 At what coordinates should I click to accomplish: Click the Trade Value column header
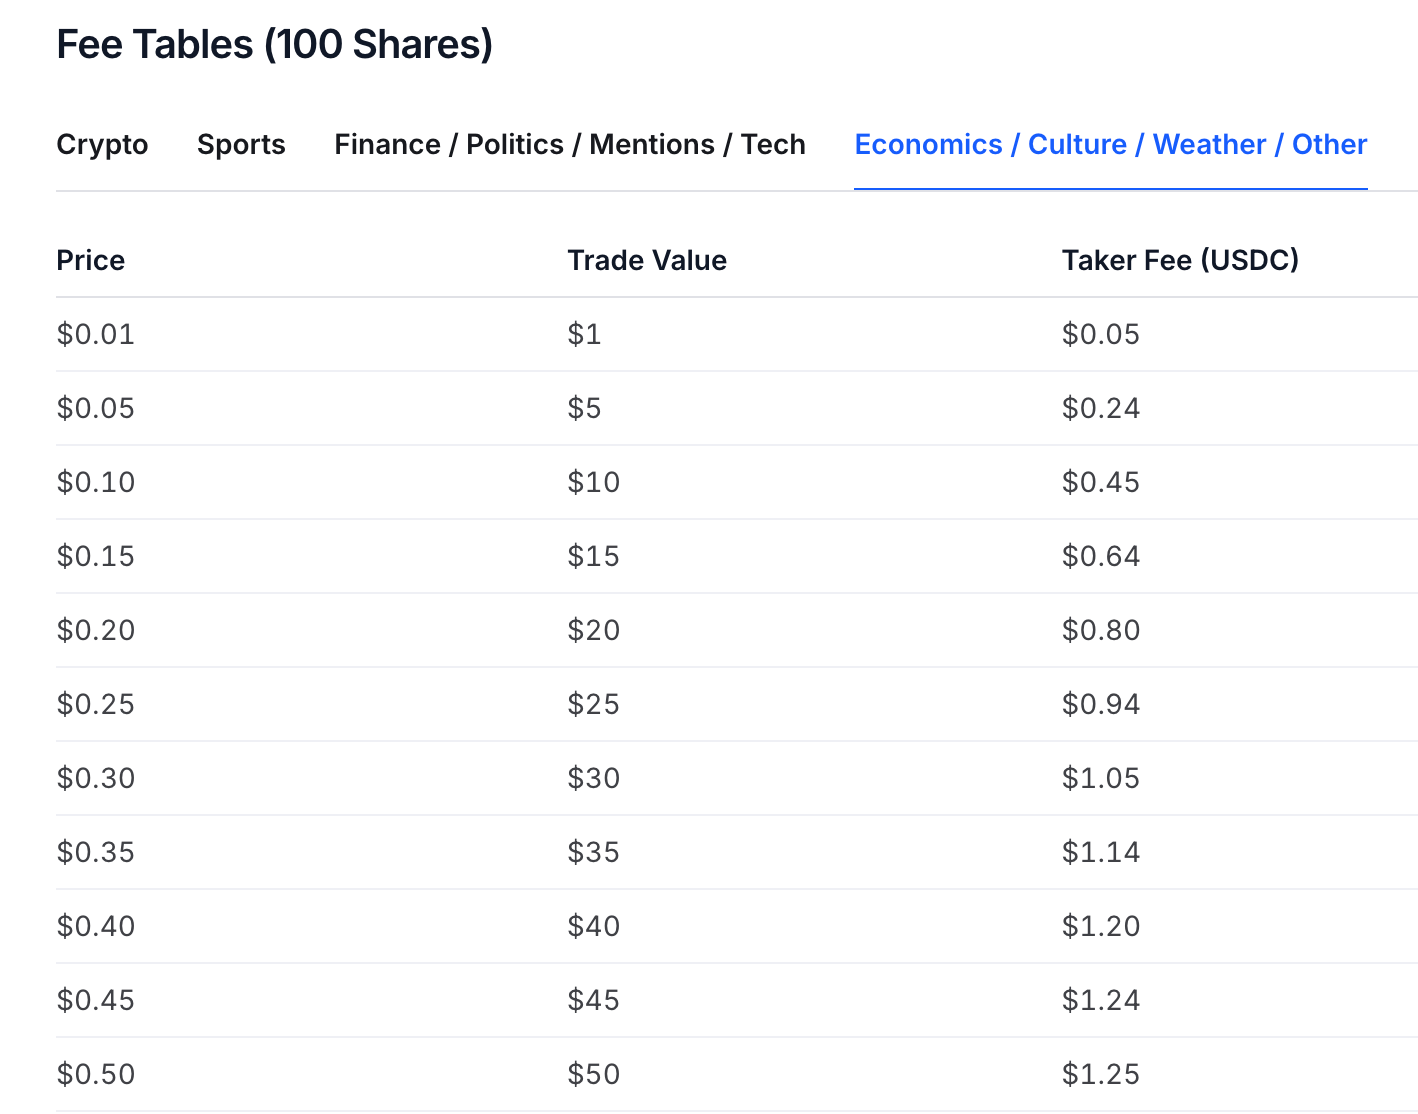click(646, 260)
